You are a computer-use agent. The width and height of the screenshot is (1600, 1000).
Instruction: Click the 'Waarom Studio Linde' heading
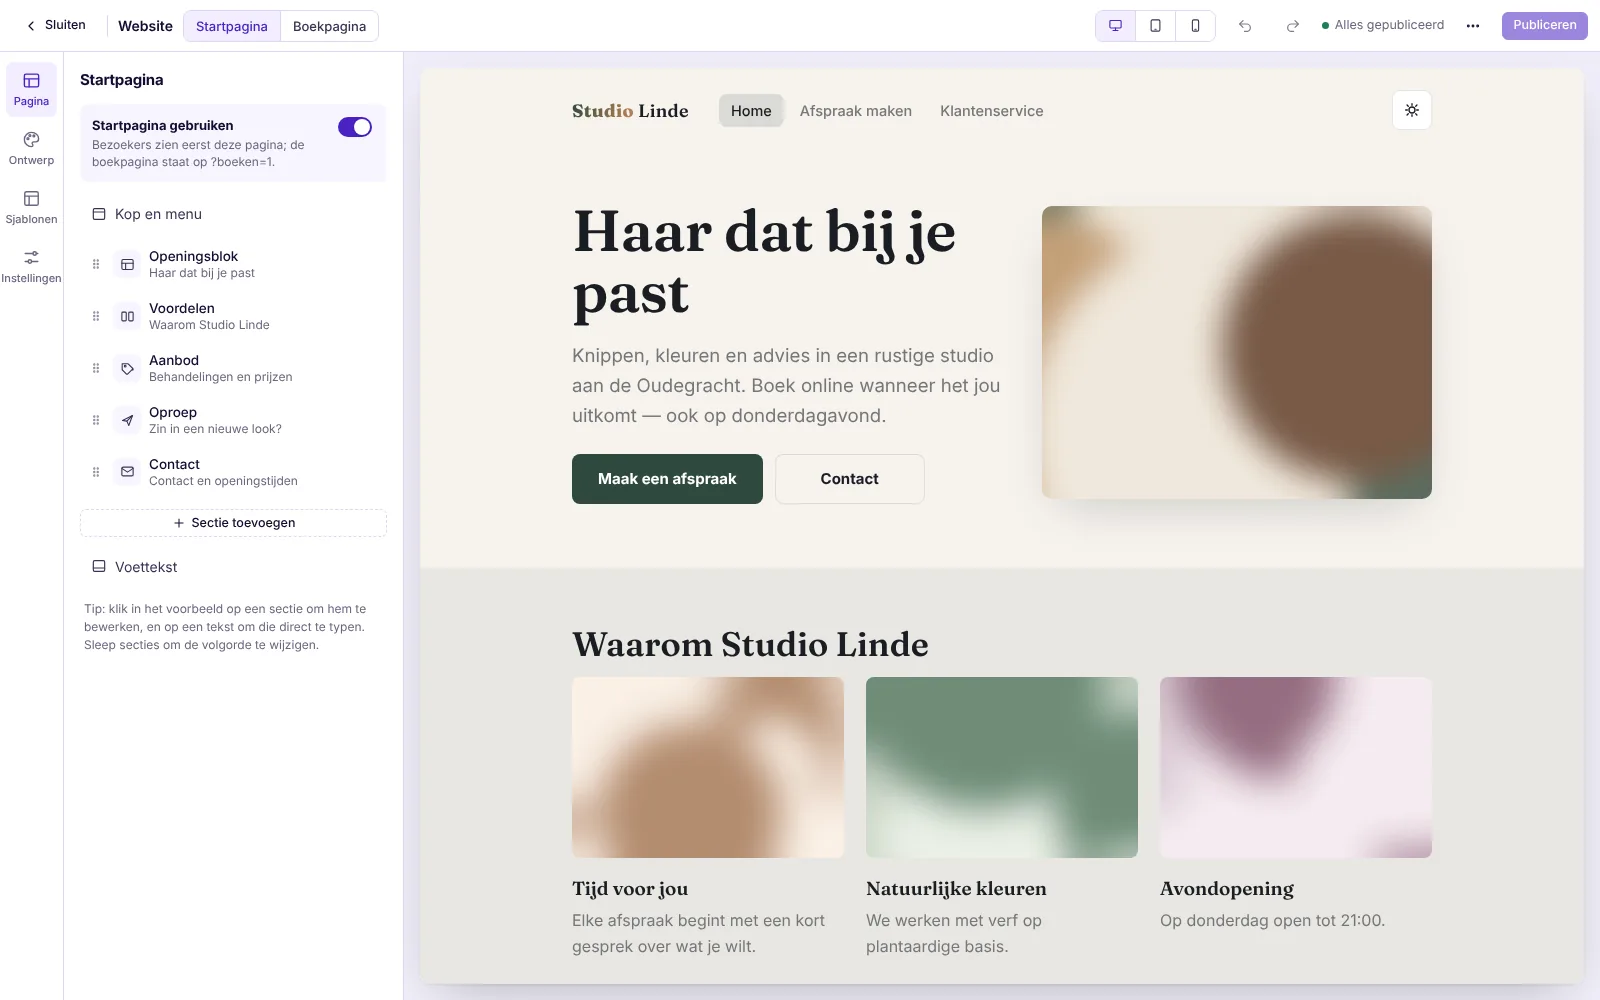(750, 645)
